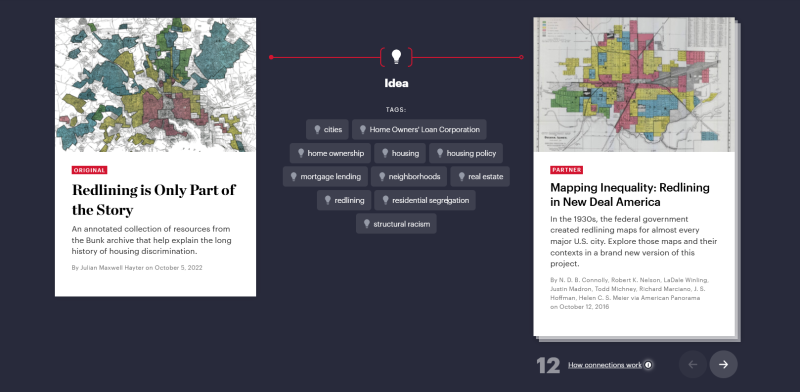The height and width of the screenshot is (392, 800).
Task: Click the 'In the 1930s, the federal government' description
Action: (634, 241)
